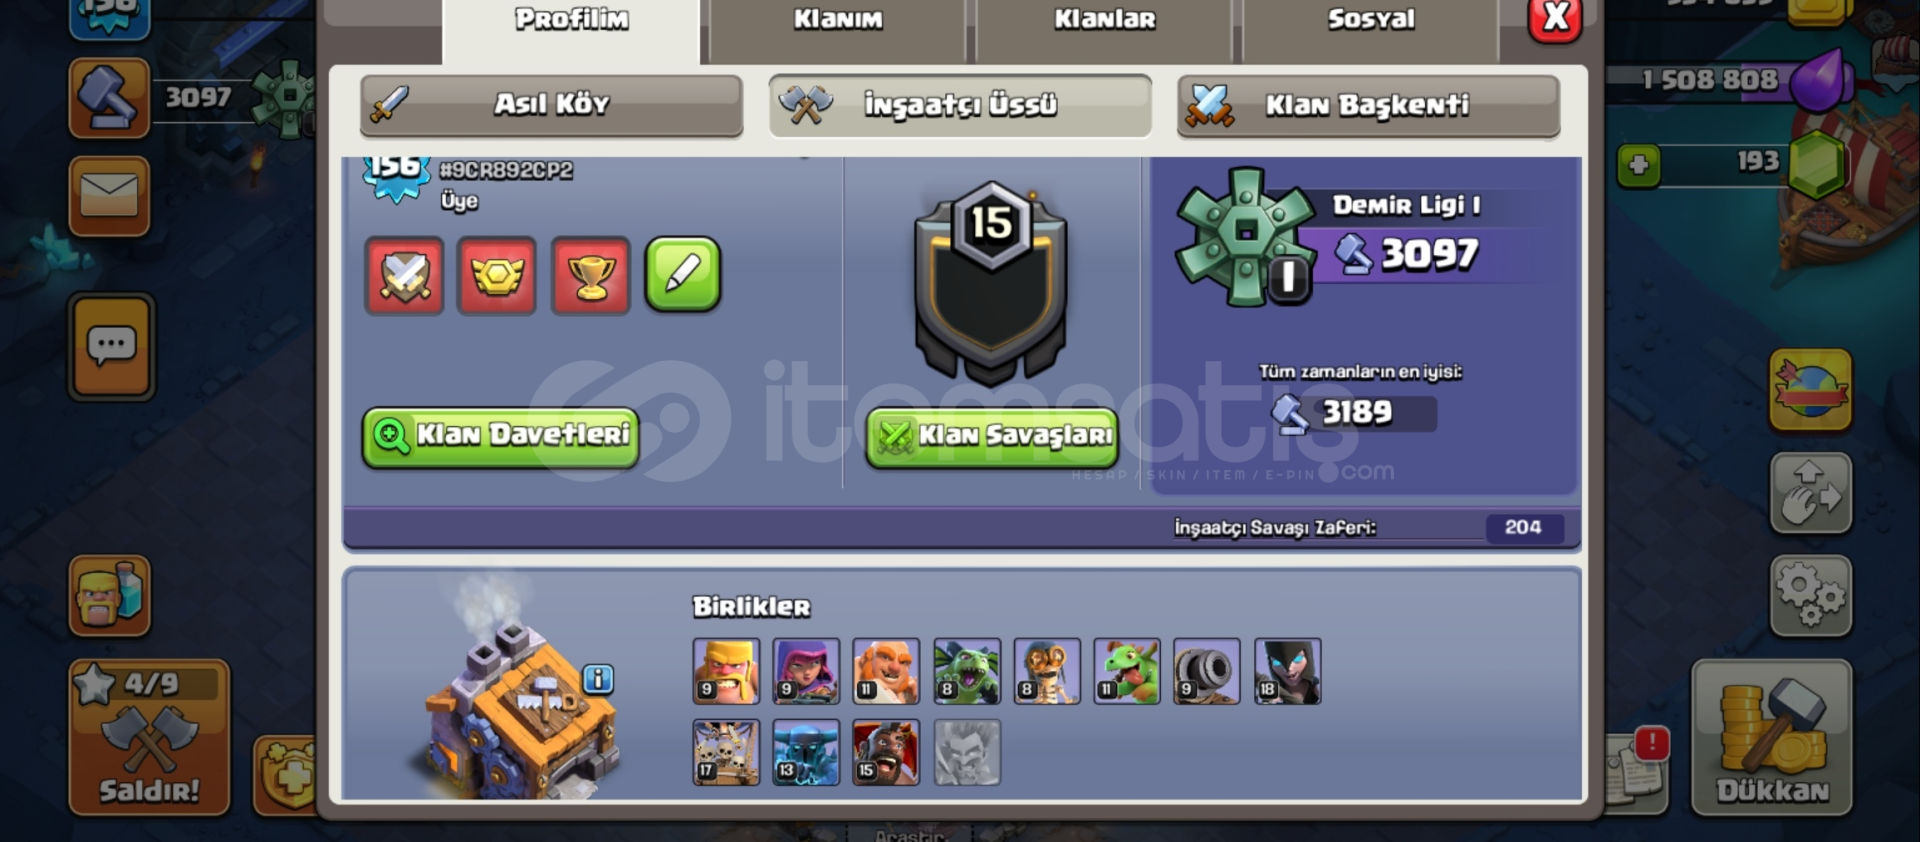Tap the Saldır! attack button
Viewport: 1920px width, 842px height.
tap(149, 737)
